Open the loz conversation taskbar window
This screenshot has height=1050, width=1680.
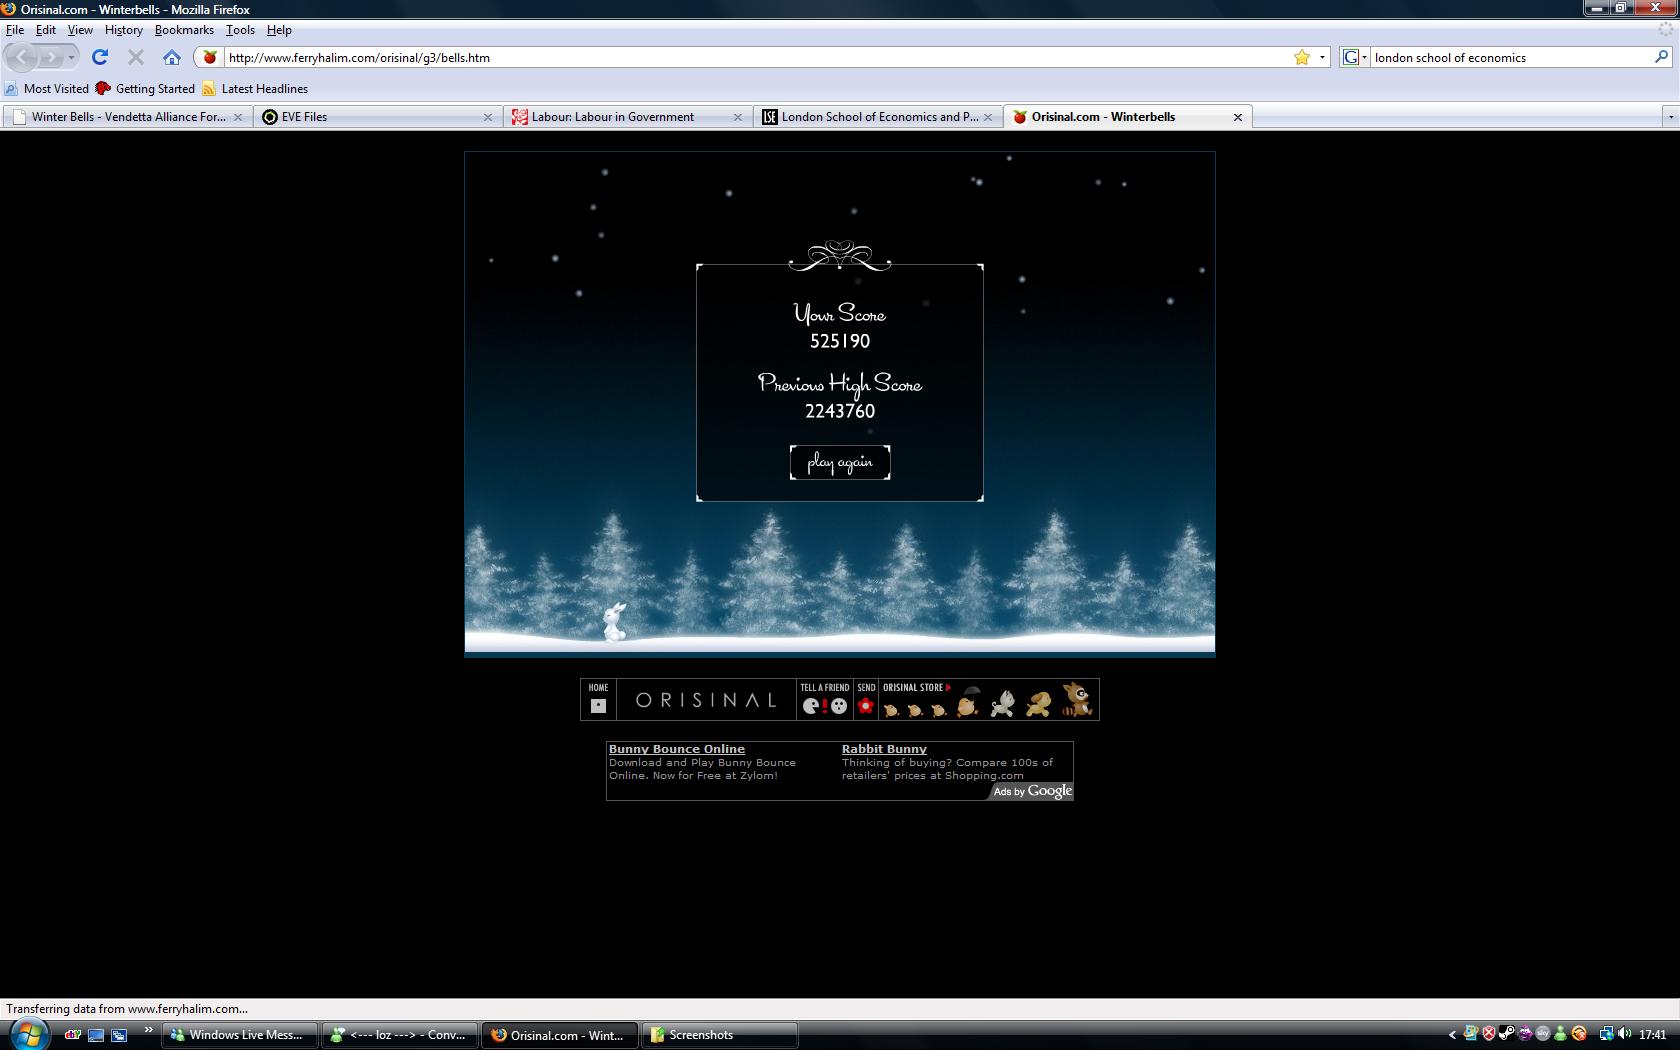coord(399,1035)
